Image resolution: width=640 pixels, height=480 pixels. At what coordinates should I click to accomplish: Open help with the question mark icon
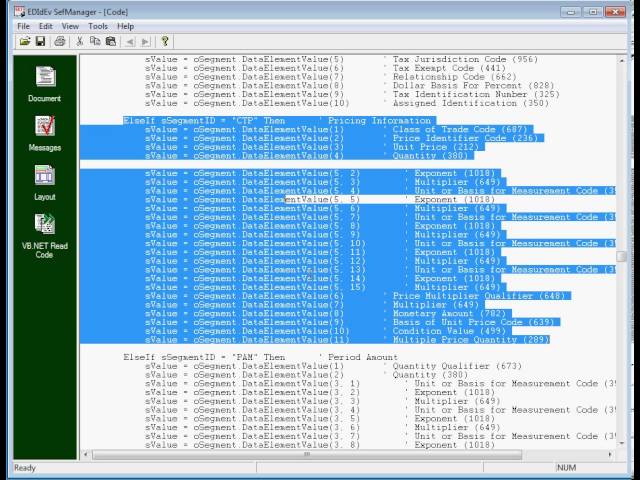(165, 41)
